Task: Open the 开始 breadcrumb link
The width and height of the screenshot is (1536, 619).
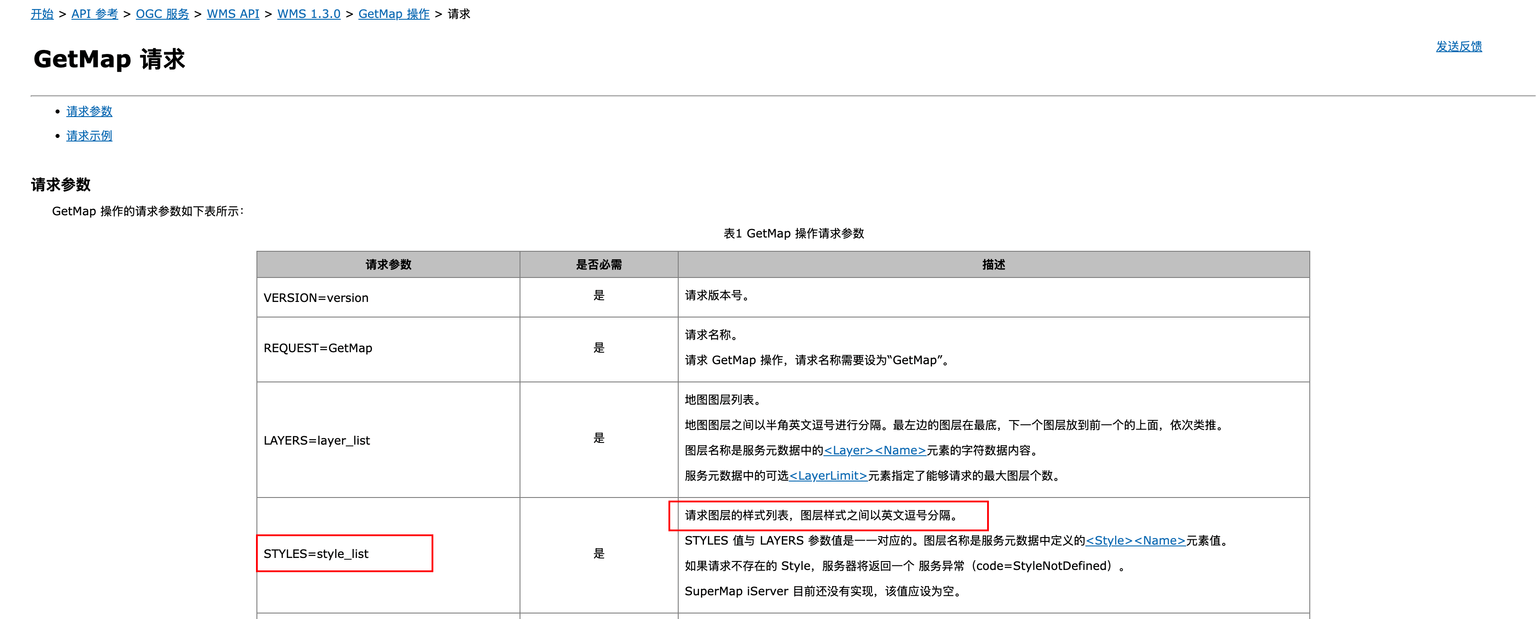Action: (x=42, y=14)
